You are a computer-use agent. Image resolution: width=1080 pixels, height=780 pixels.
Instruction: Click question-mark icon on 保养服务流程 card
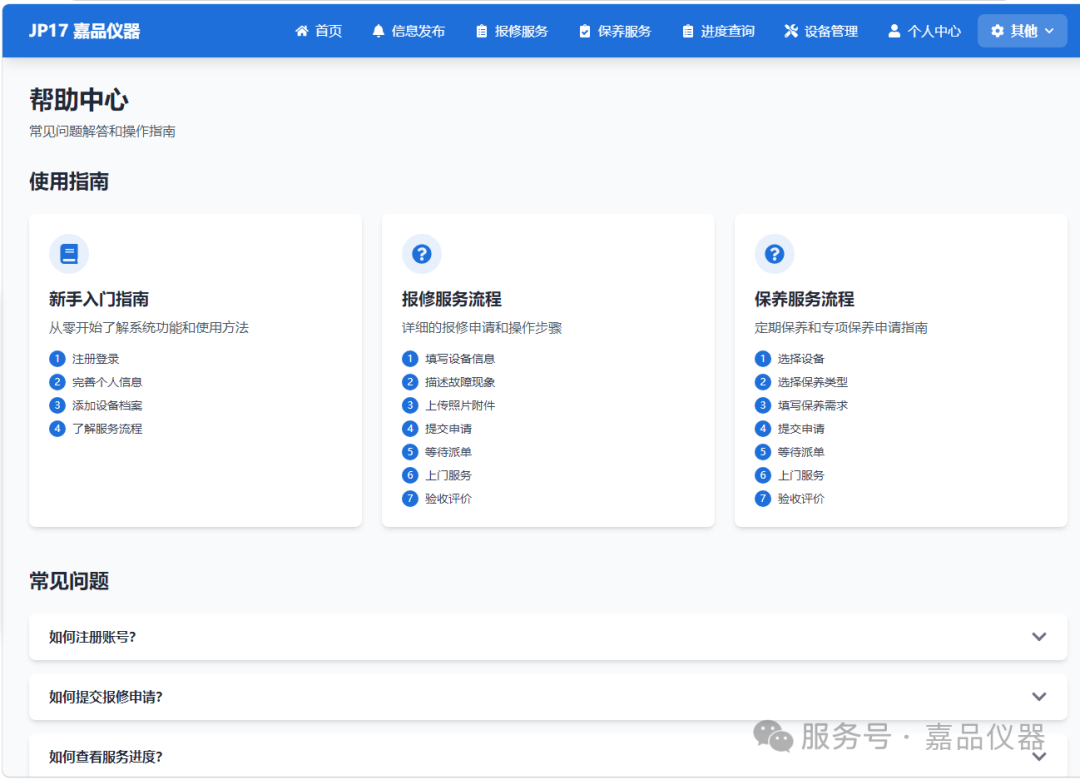tap(774, 254)
